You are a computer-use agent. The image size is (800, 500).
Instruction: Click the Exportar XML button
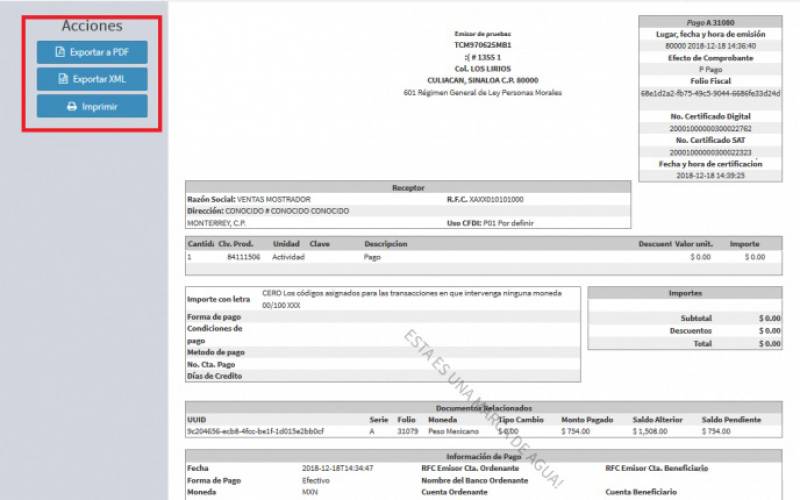point(92,79)
